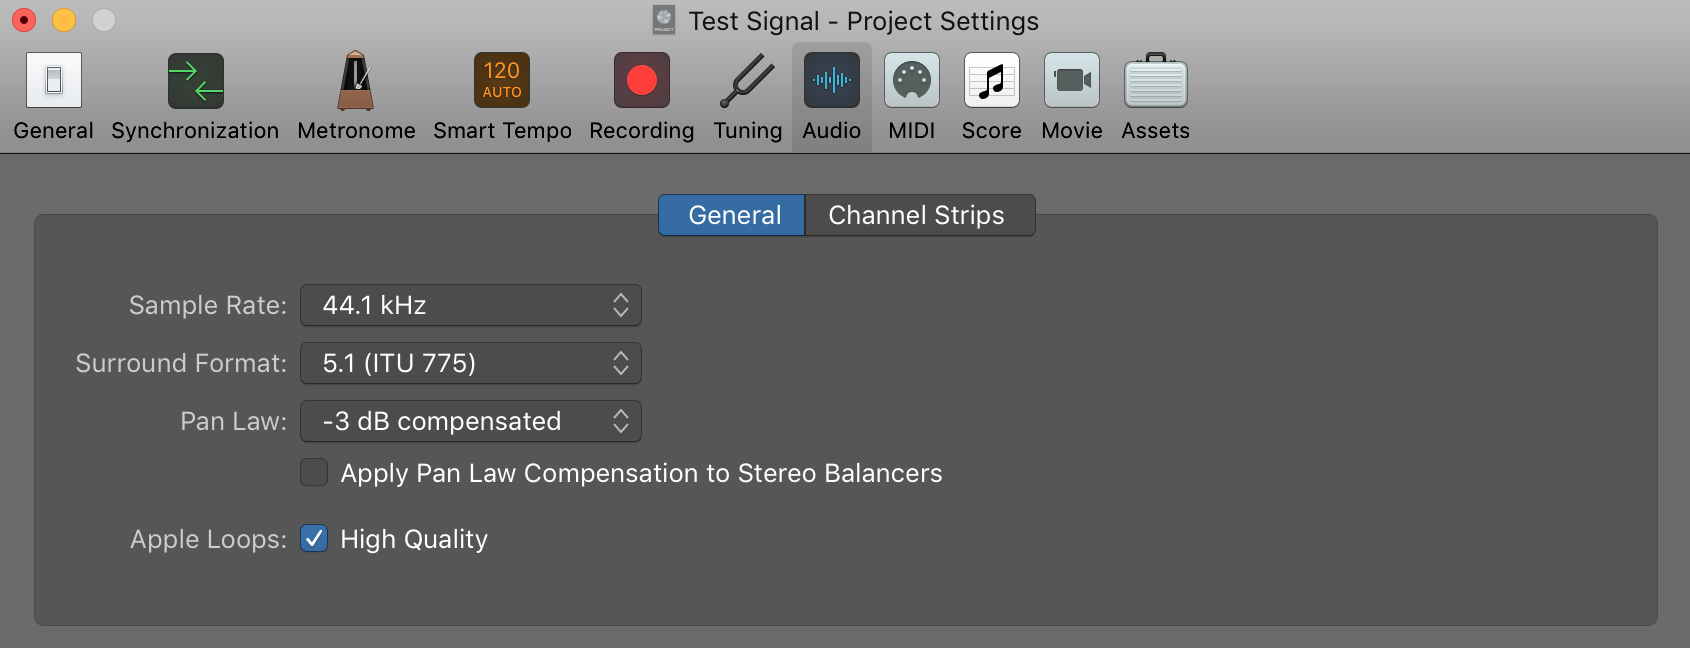The width and height of the screenshot is (1690, 648).
Task: Select the General audio tab
Action: pos(733,215)
